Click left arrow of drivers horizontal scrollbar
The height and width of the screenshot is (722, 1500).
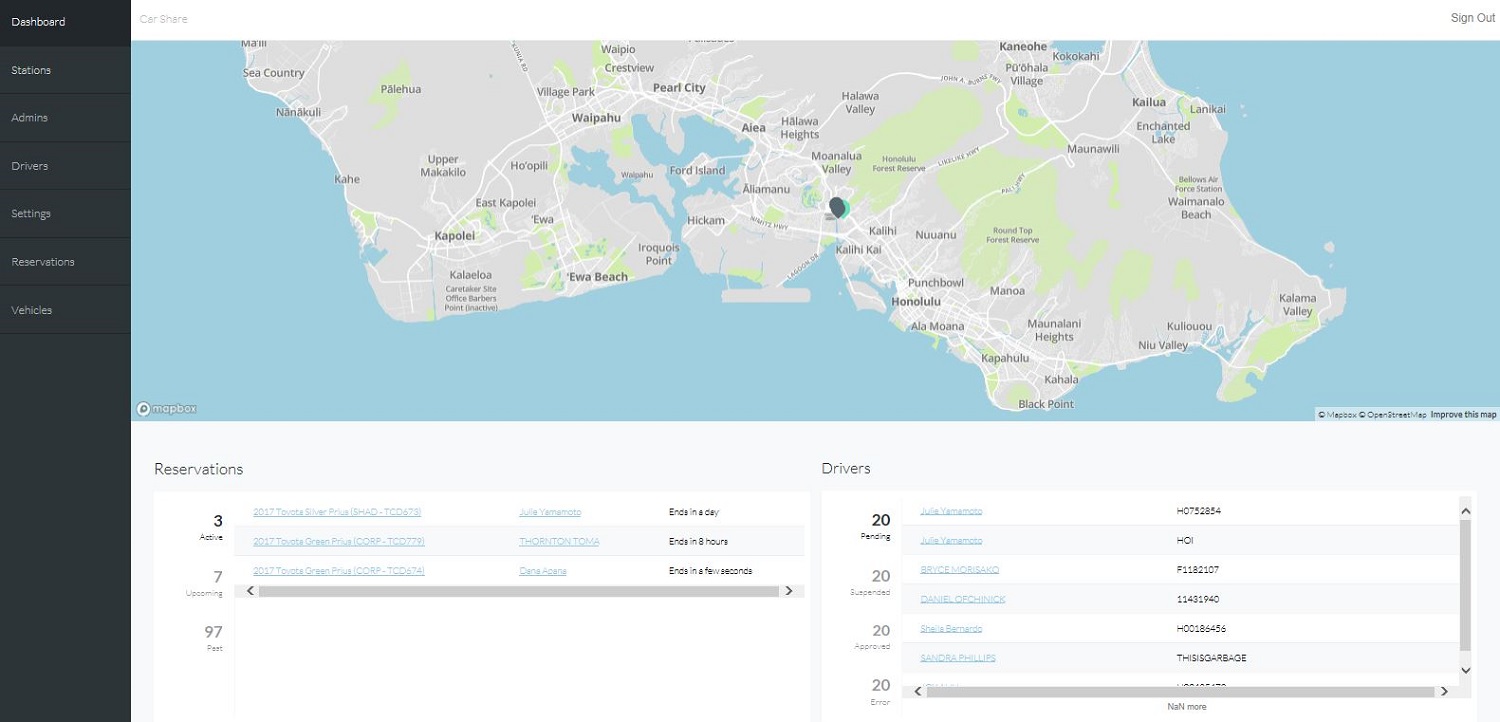[918, 691]
